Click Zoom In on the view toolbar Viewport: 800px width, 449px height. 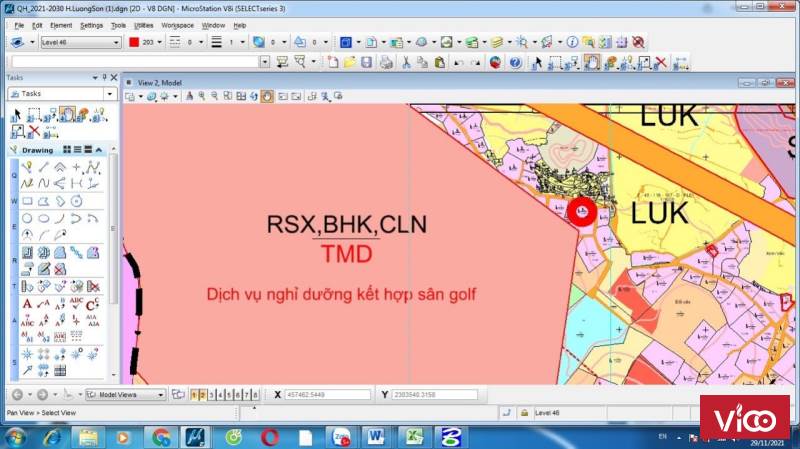click(x=203, y=96)
